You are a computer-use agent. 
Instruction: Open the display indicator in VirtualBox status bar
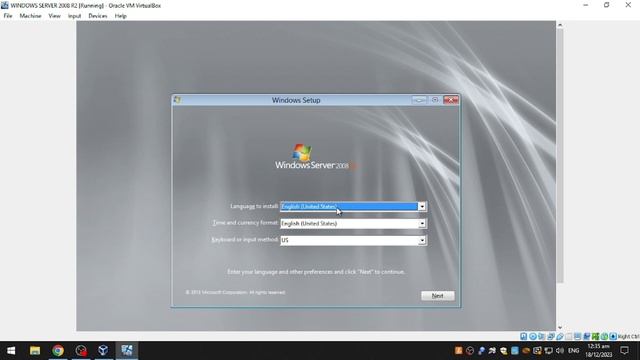point(578,336)
